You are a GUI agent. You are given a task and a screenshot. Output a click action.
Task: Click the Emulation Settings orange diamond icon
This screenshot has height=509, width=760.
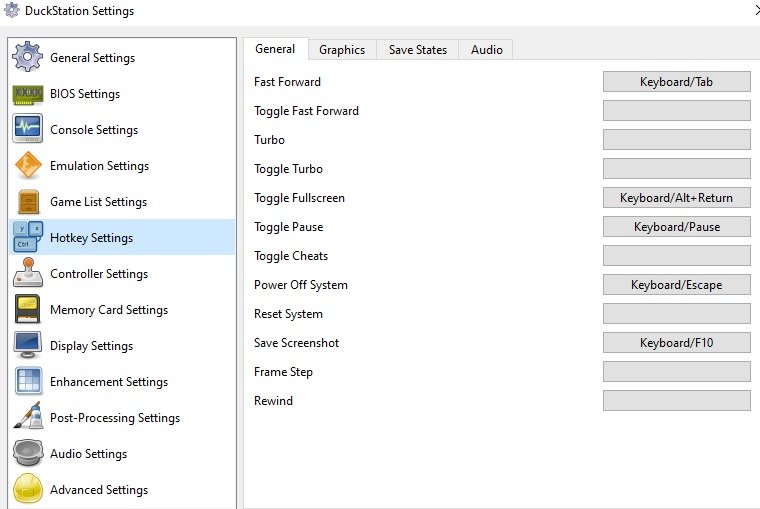(x=28, y=165)
